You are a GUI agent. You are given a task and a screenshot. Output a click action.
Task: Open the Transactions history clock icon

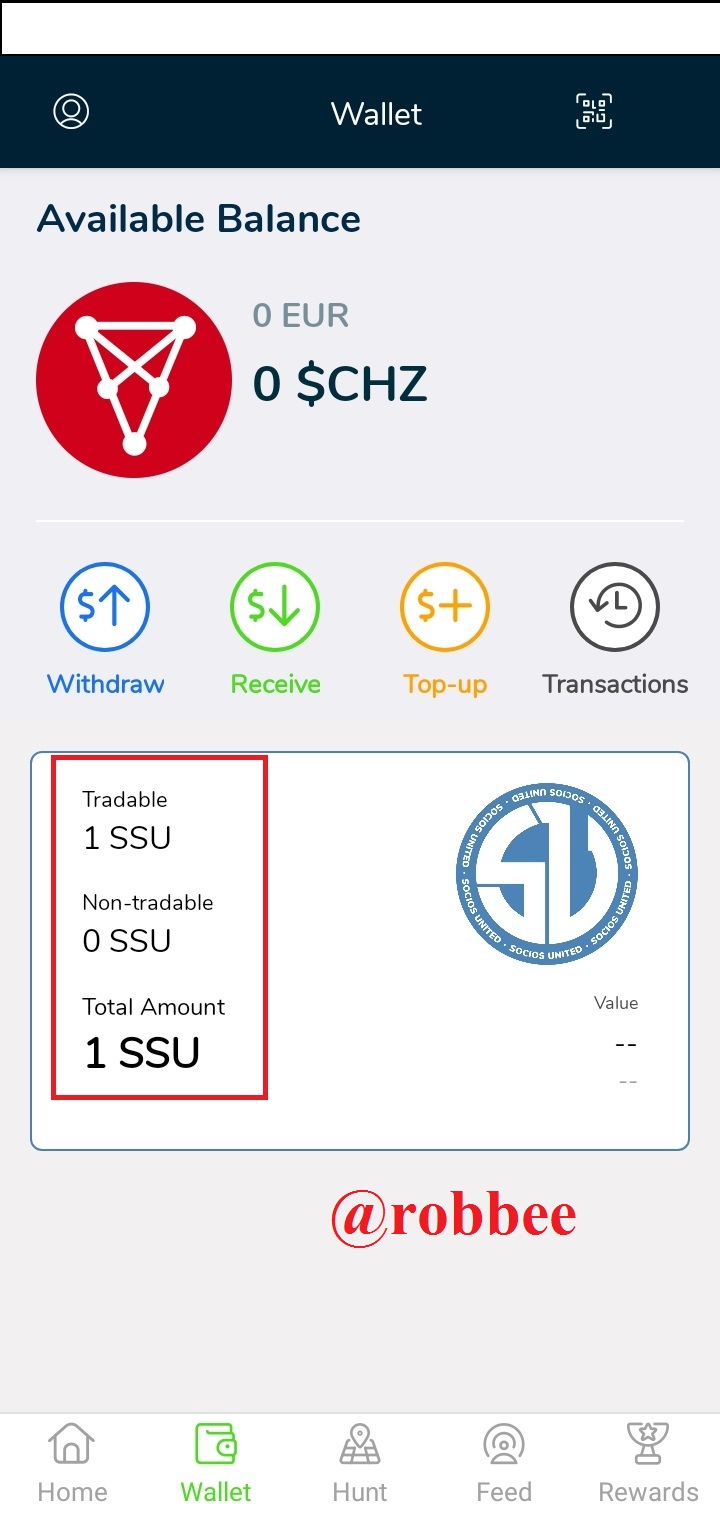tap(615, 607)
